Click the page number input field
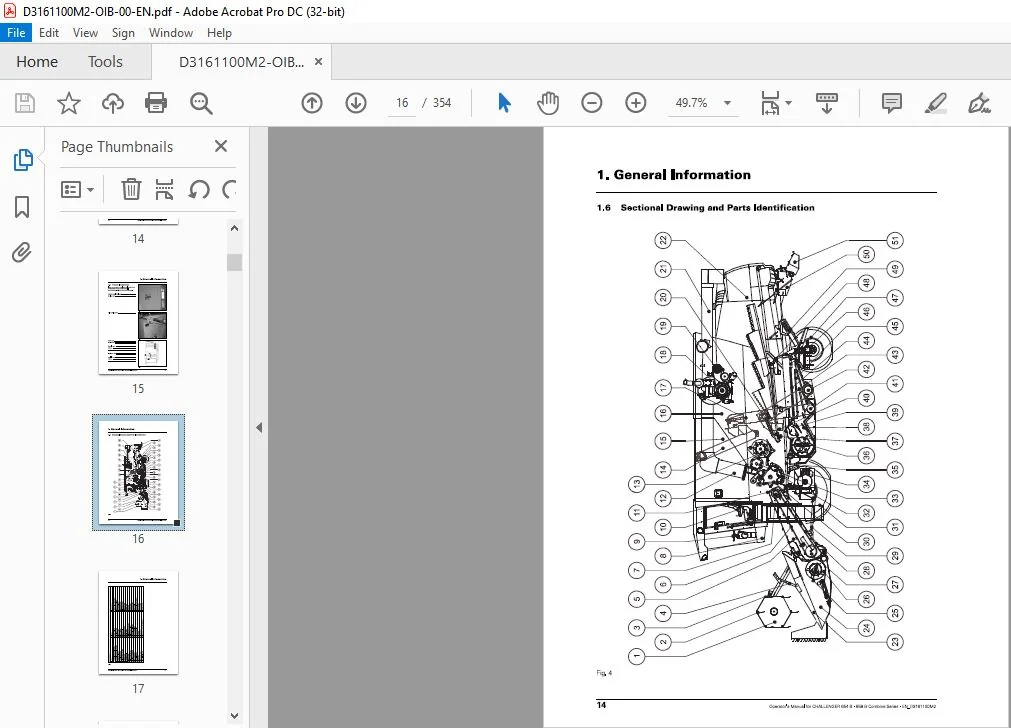This screenshot has height=728, width=1011. tap(402, 103)
